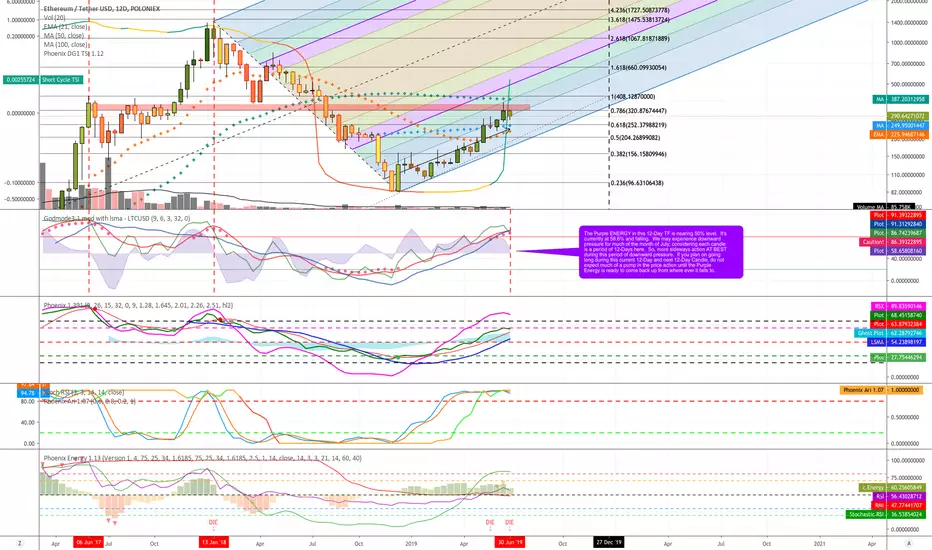
Task: Click the 1.618(660.09930054) Fibonacci label
Action: click(x=638, y=68)
